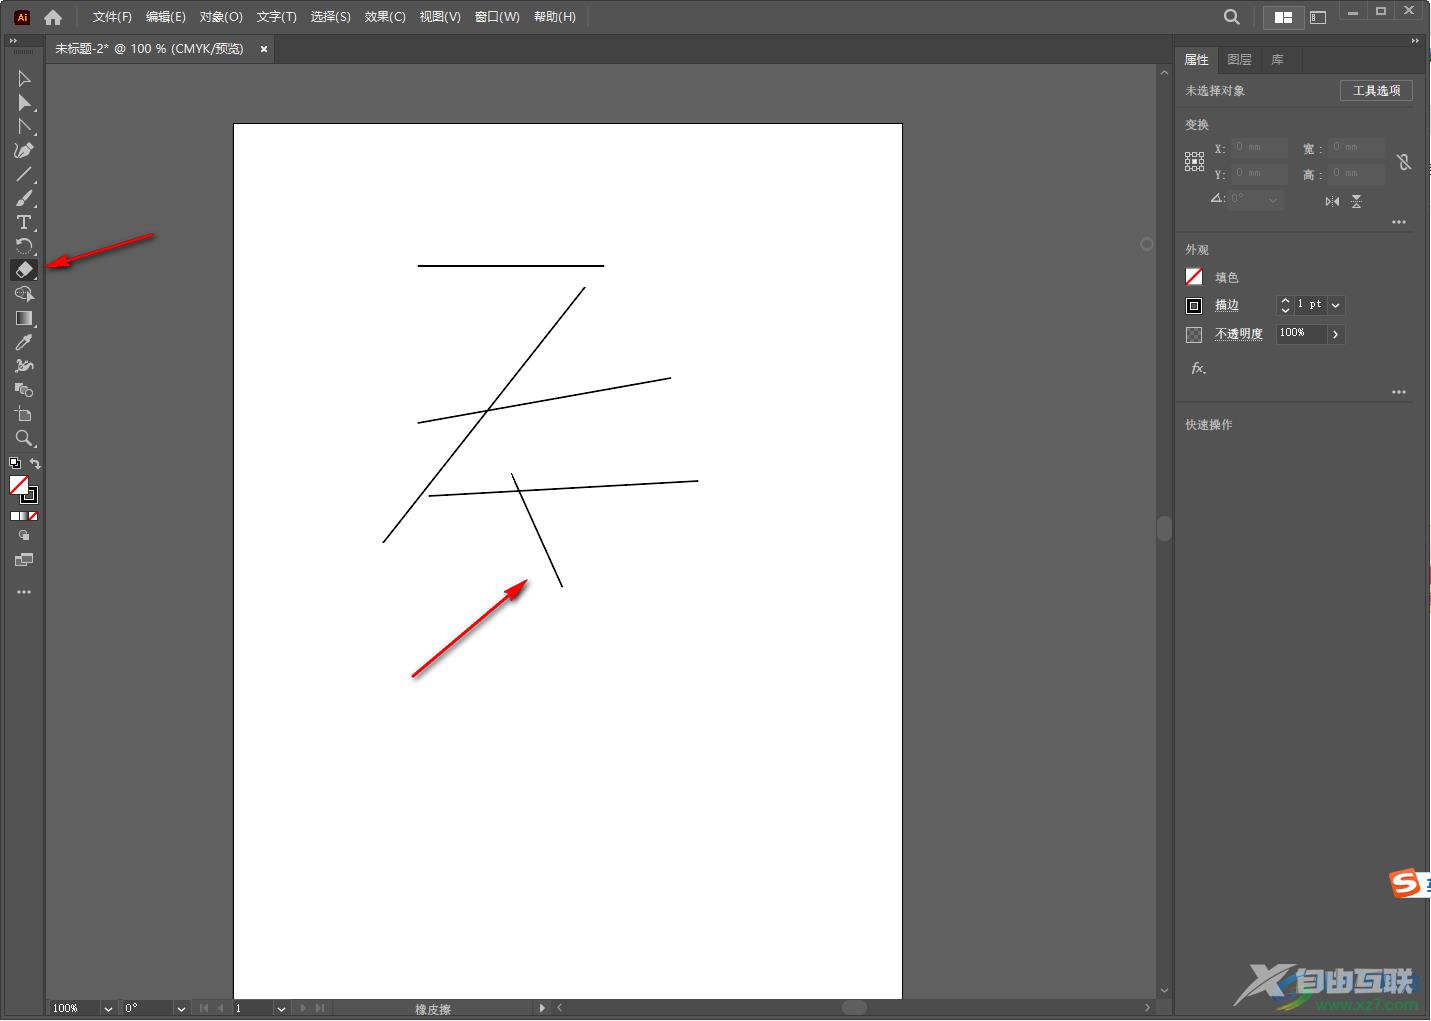Increase stroke weight with stepper arrows
The width and height of the screenshot is (1431, 1021).
coord(1285,300)
